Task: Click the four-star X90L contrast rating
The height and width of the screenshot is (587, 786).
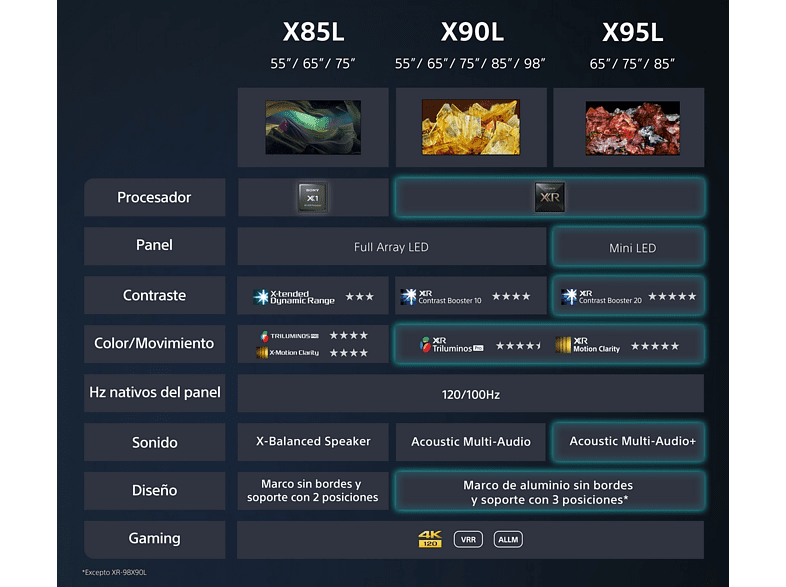Action: coord(511,296)
